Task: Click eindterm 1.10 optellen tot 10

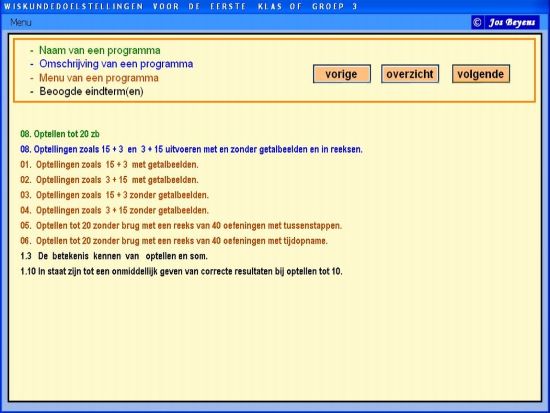Action: [181, 272]
